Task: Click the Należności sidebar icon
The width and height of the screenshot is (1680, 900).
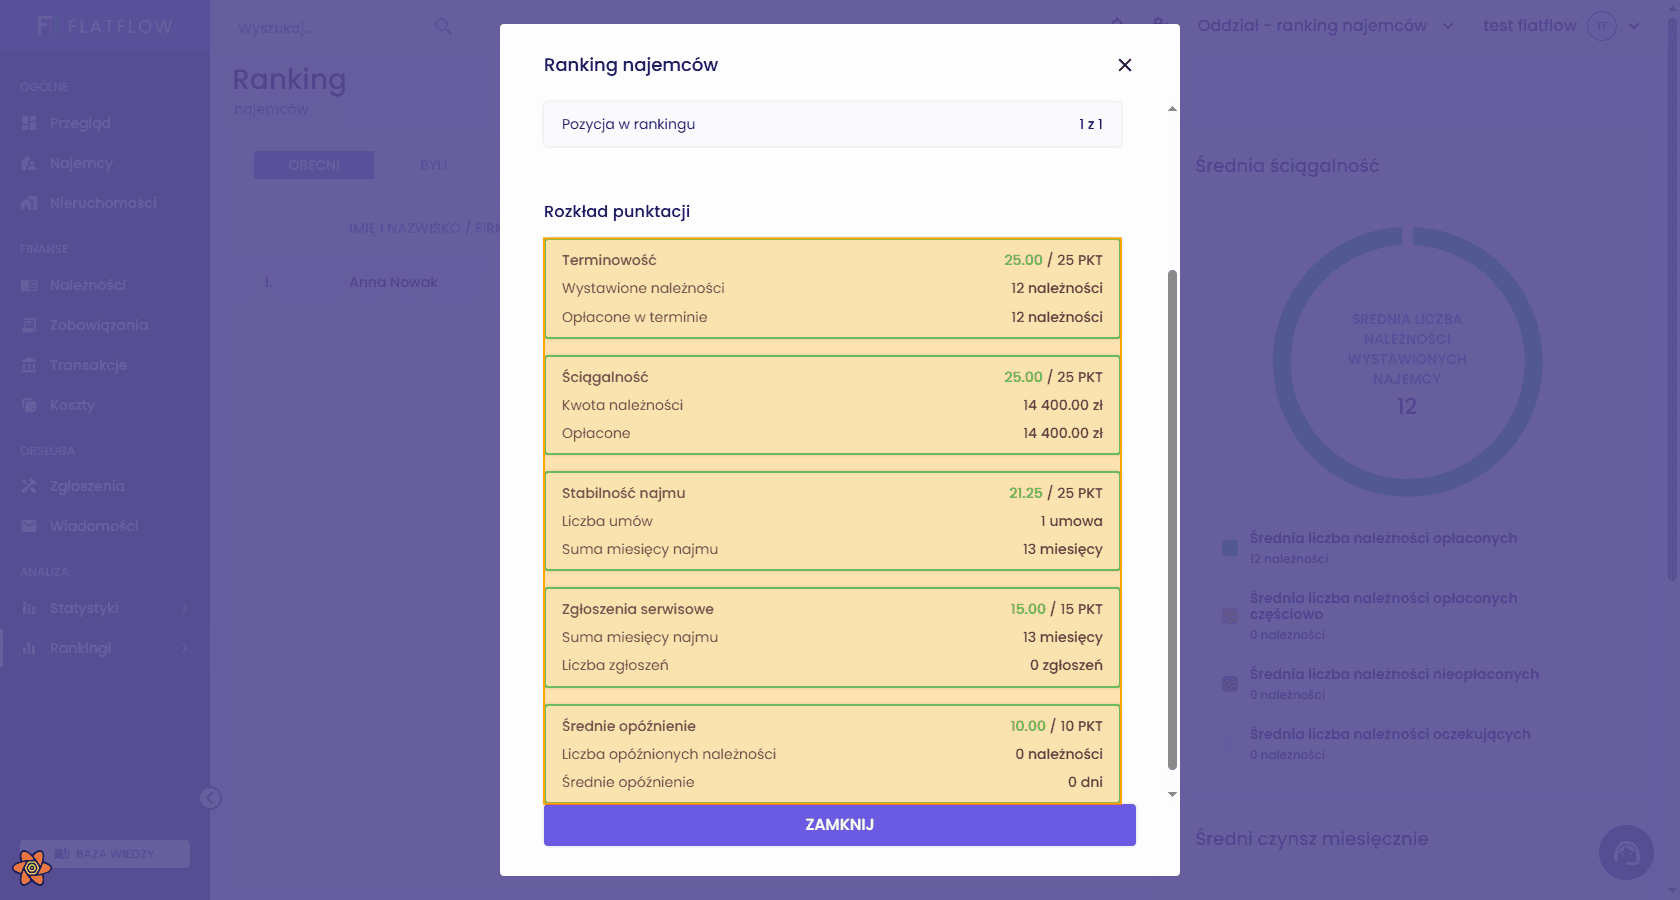Action: (x=29, y=285)
